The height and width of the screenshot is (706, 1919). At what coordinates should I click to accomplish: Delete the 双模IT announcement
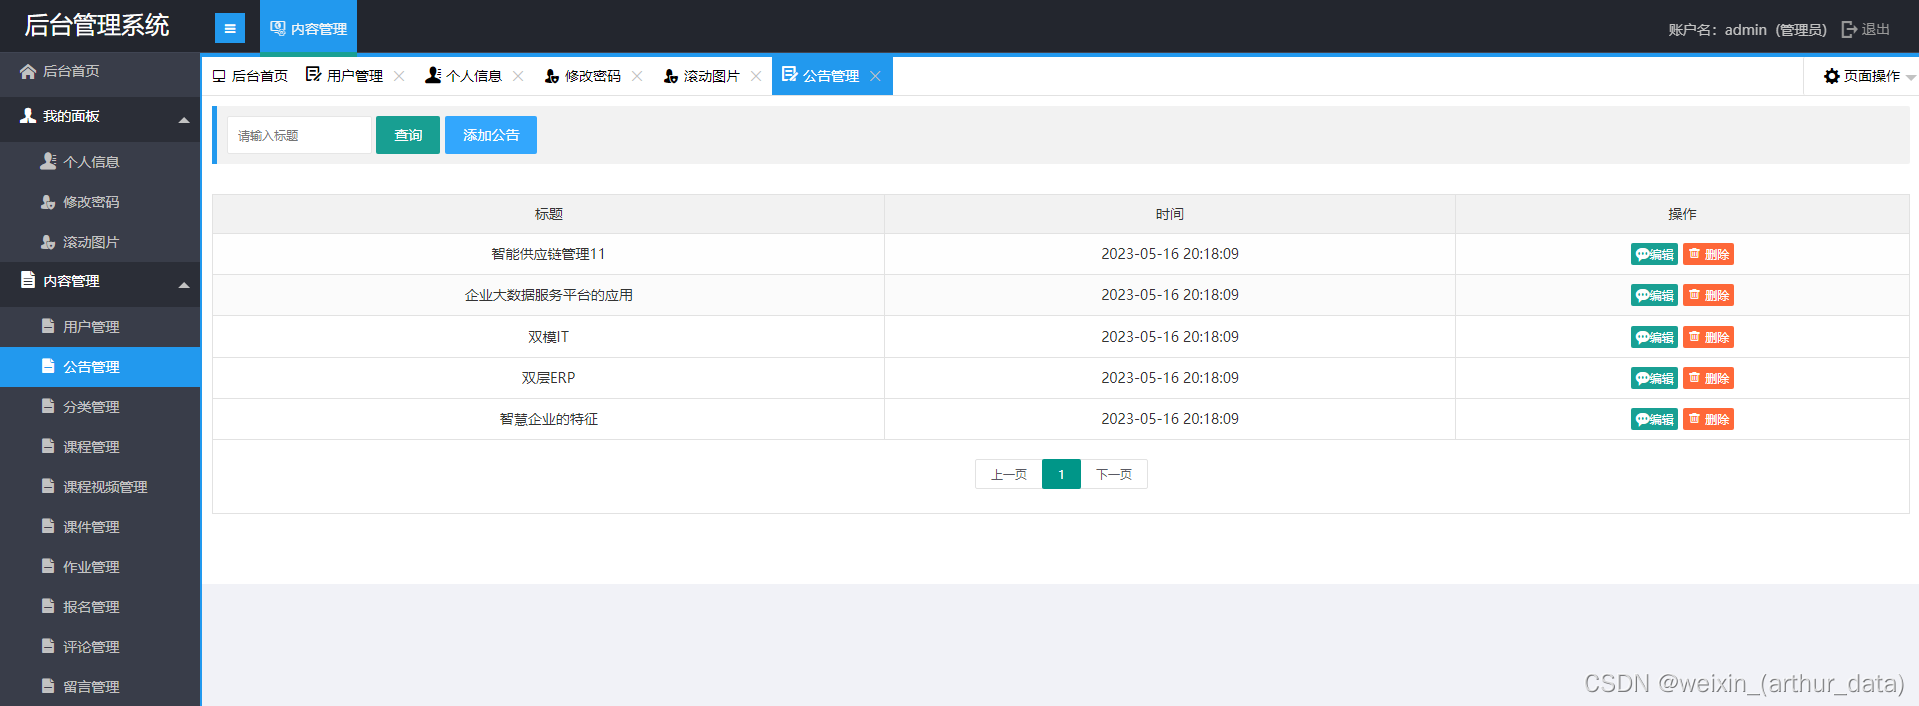[x=1708, y=337]
